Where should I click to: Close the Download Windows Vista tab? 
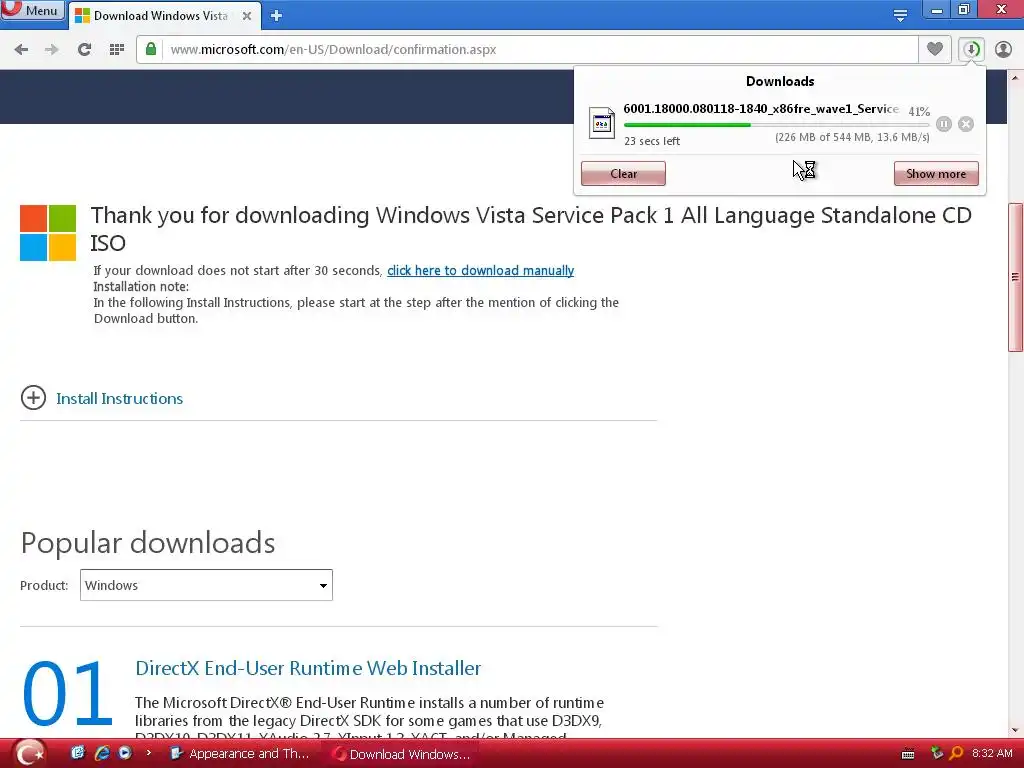pos(247,16)
